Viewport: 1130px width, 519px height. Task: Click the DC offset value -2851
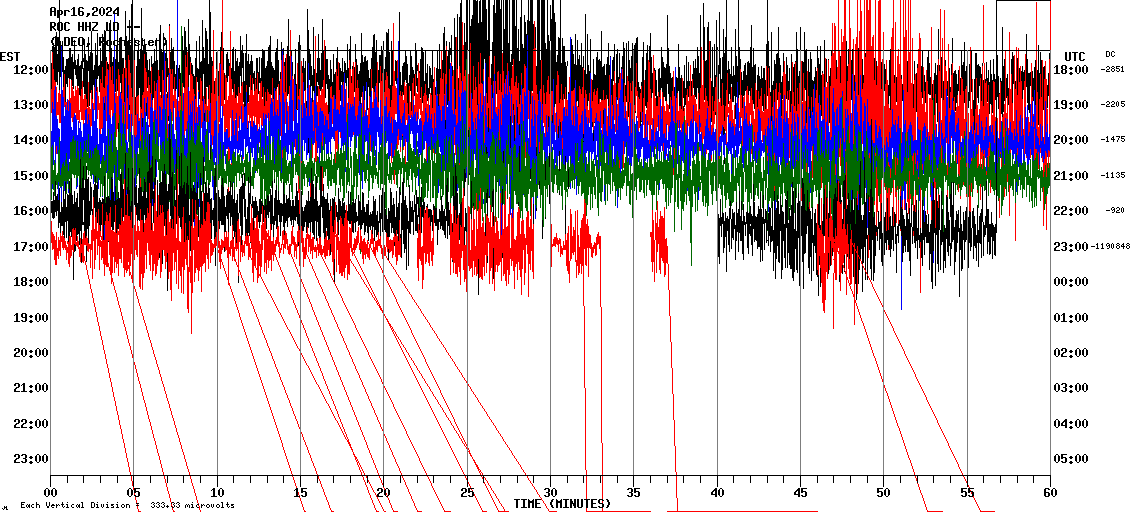click(1112, 69)
